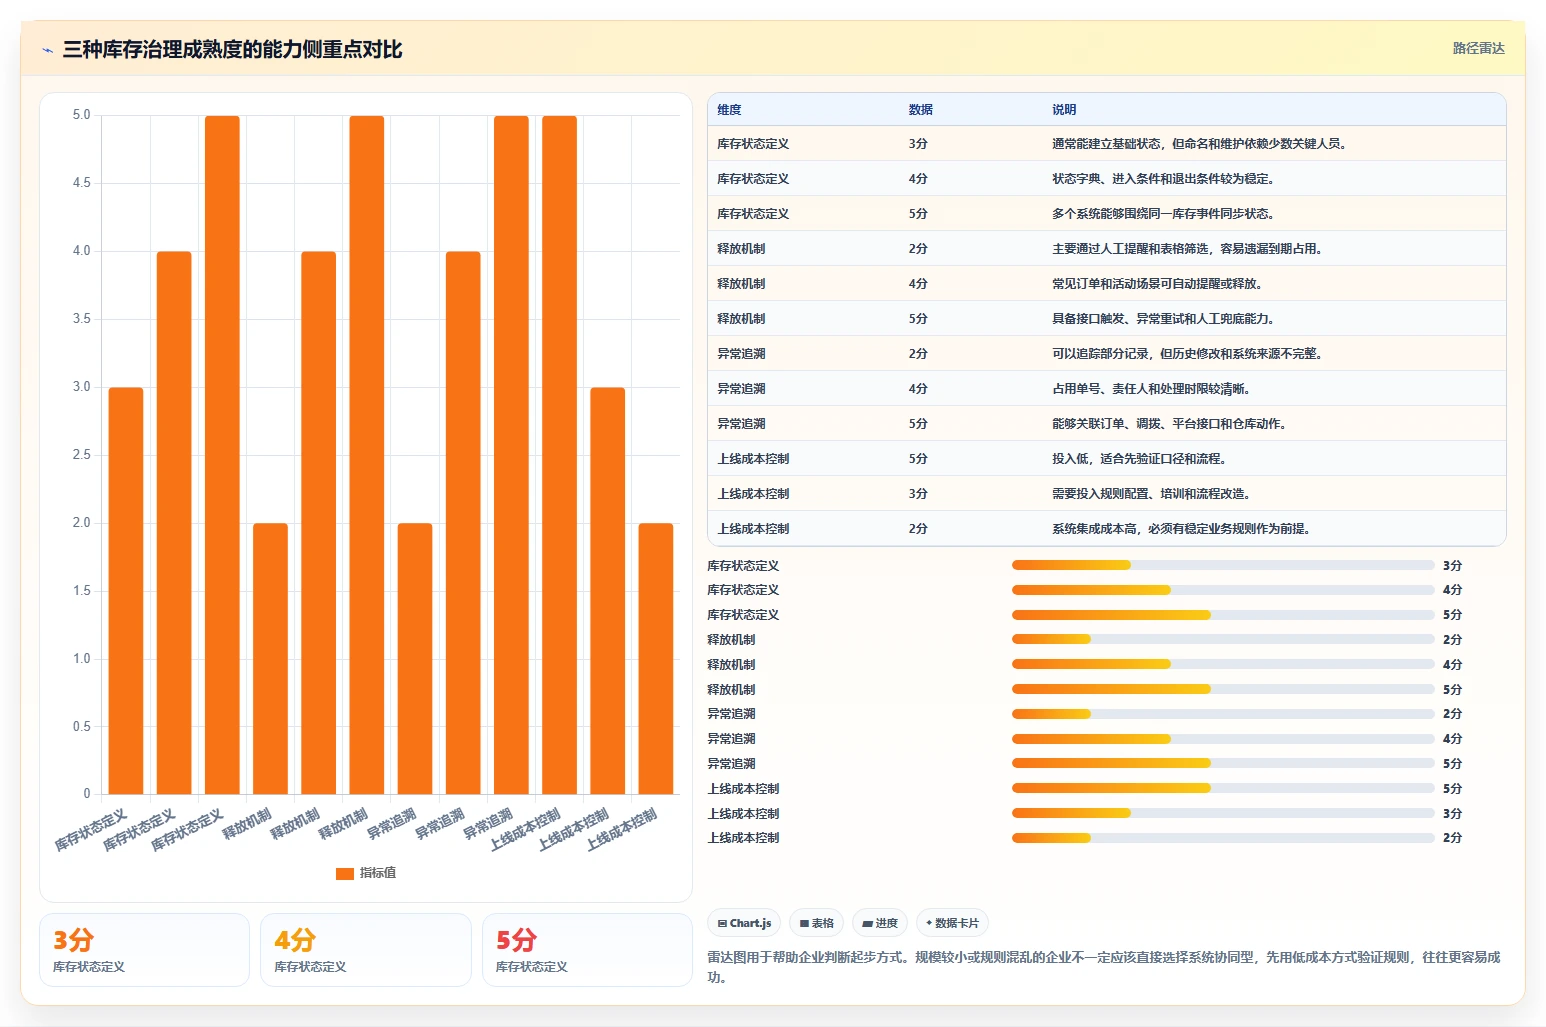Select row text 多个系统能够围绕同一库存事件同步状态
This screenshot has height=1027, width=1546.
[x=1165, y=214]
